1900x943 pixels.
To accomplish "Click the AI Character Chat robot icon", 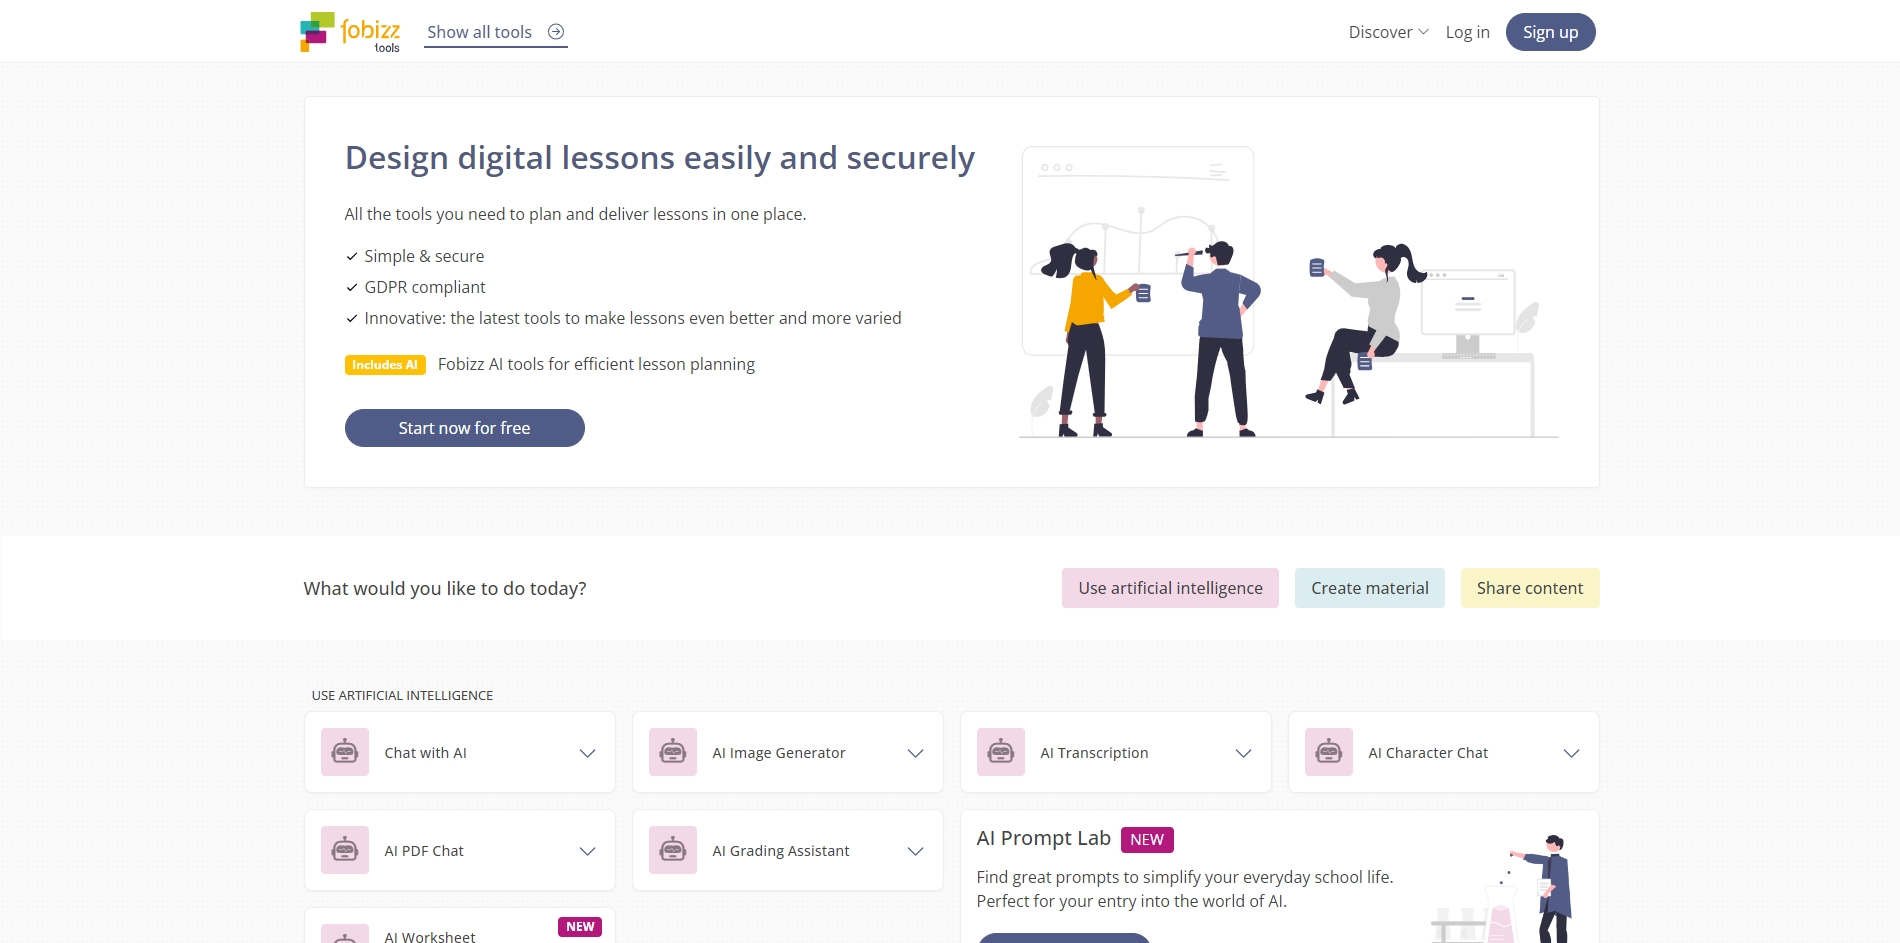I will [x=1329, y=752].
